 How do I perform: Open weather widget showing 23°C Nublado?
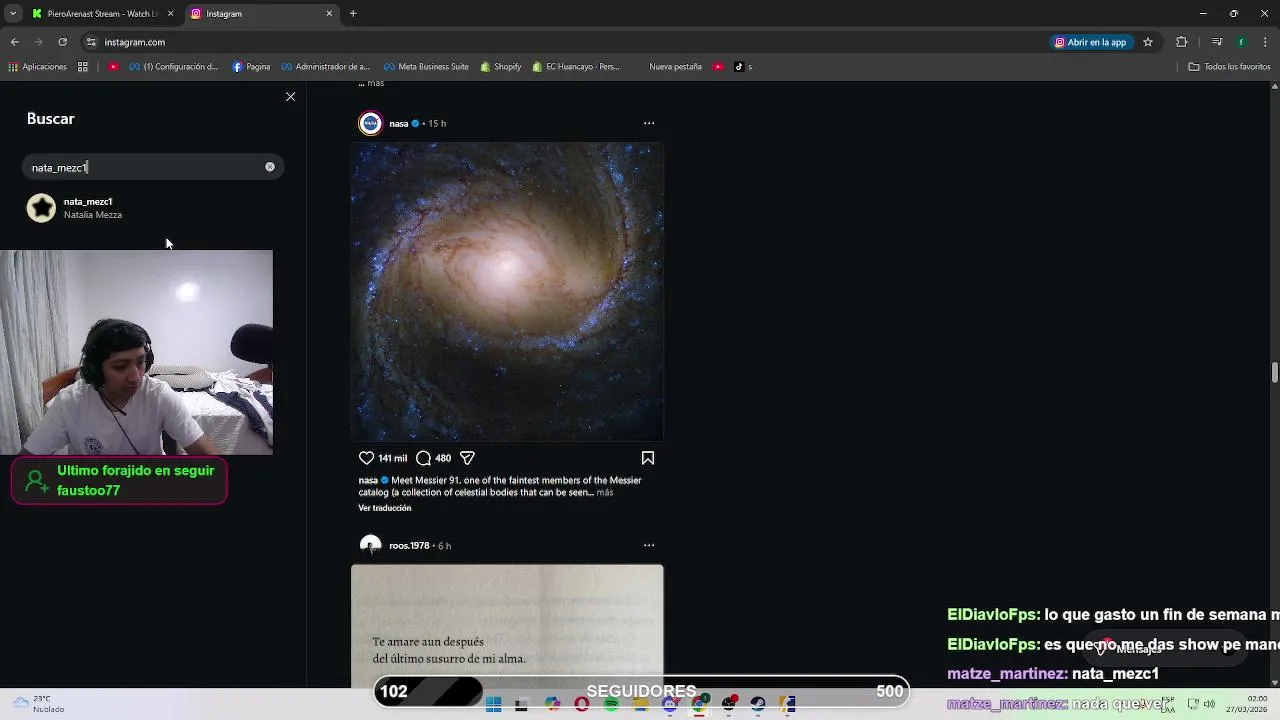(38, 704)
